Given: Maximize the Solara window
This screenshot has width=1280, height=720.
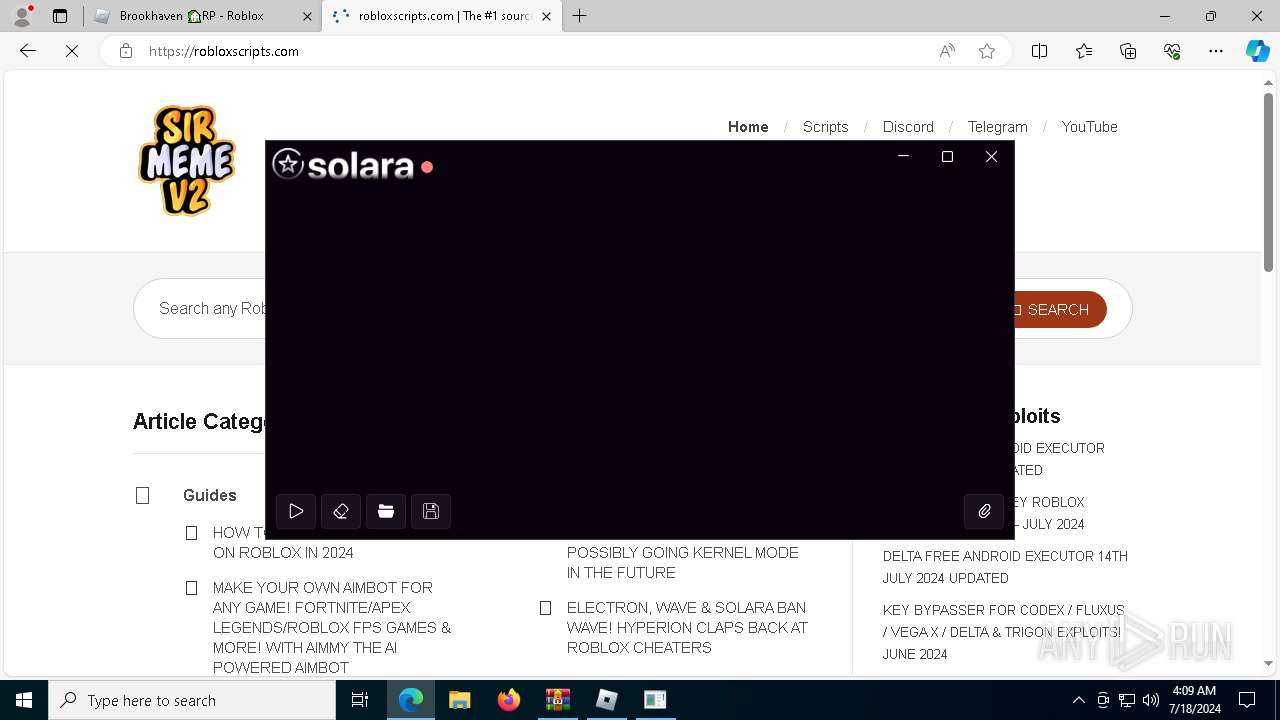Looking at the screenshot, I should coord(947,156).
